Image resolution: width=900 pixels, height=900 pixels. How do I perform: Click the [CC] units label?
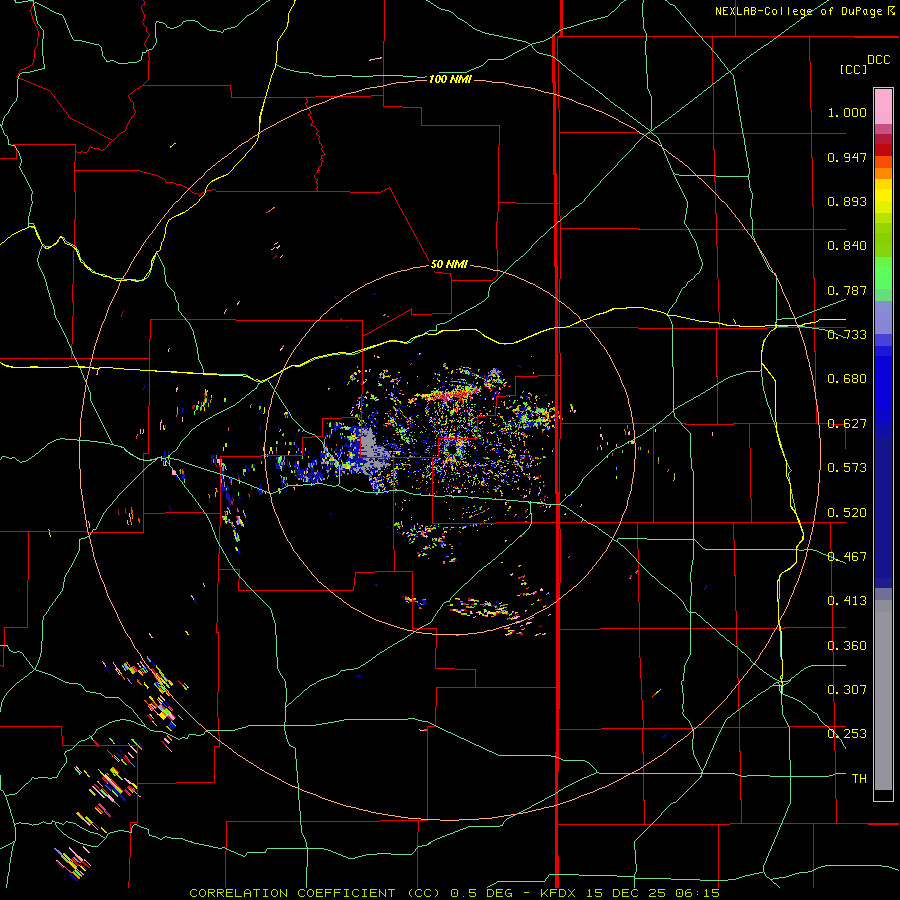pos(853,69)
